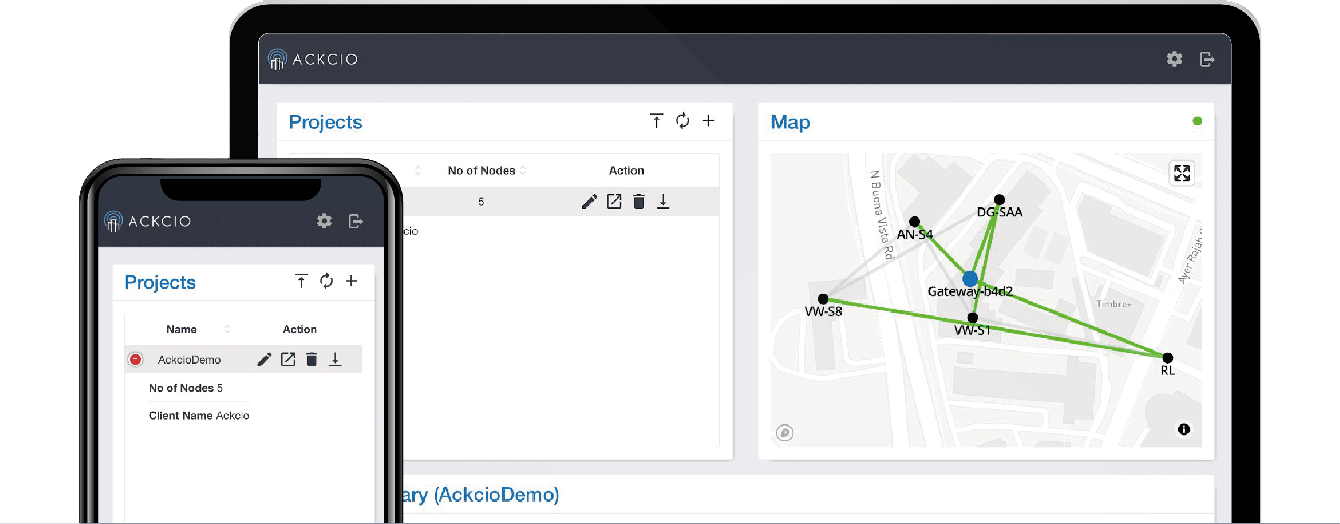This screenshot has width=1340, height=524.
Task: Select the Gateway-b4d2 node on map
Action: [x=969, y=278]
